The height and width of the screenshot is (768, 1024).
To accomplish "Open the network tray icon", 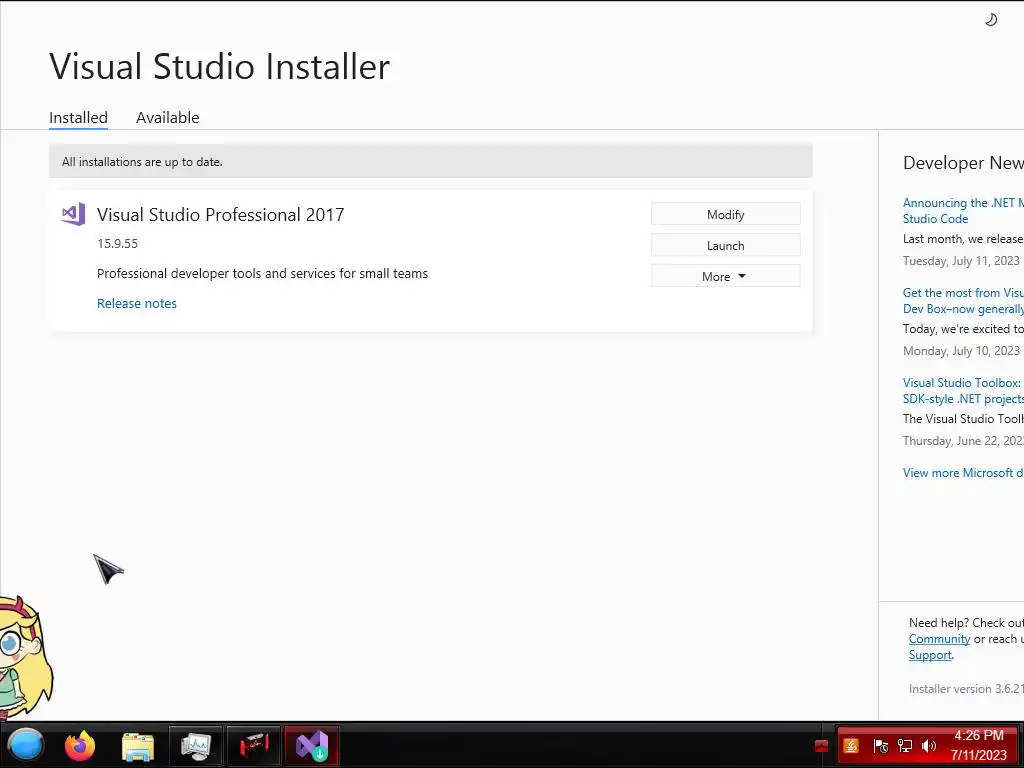I will pyautogui.click(x=904, y=746).
